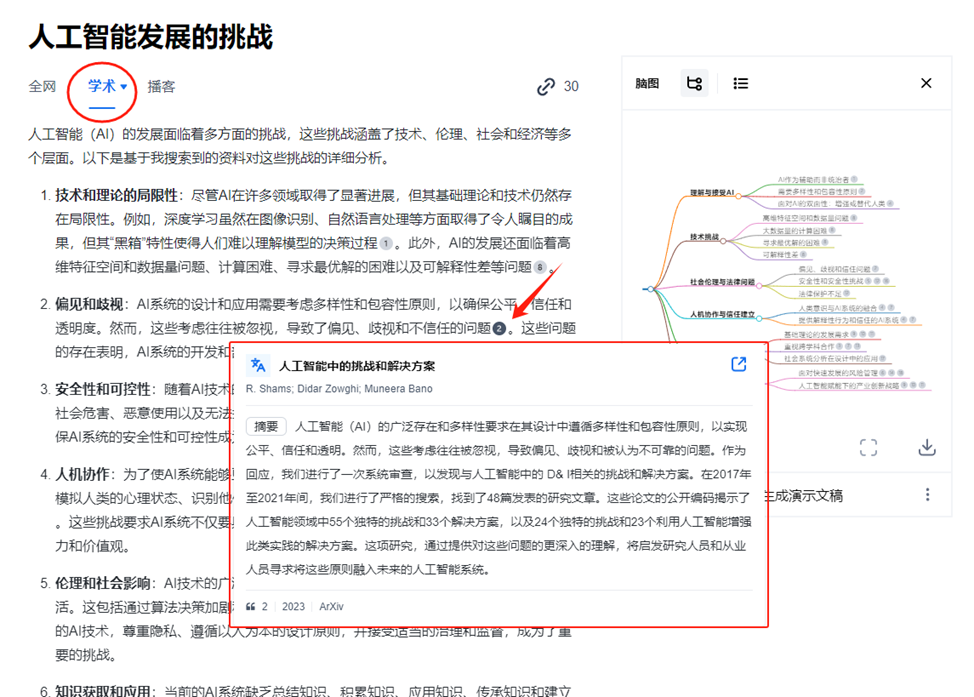Switch the mind map panel to mind map view
The height and width of the screenshot is (697, 974).
pyautogui.click(x=696, y=83)
